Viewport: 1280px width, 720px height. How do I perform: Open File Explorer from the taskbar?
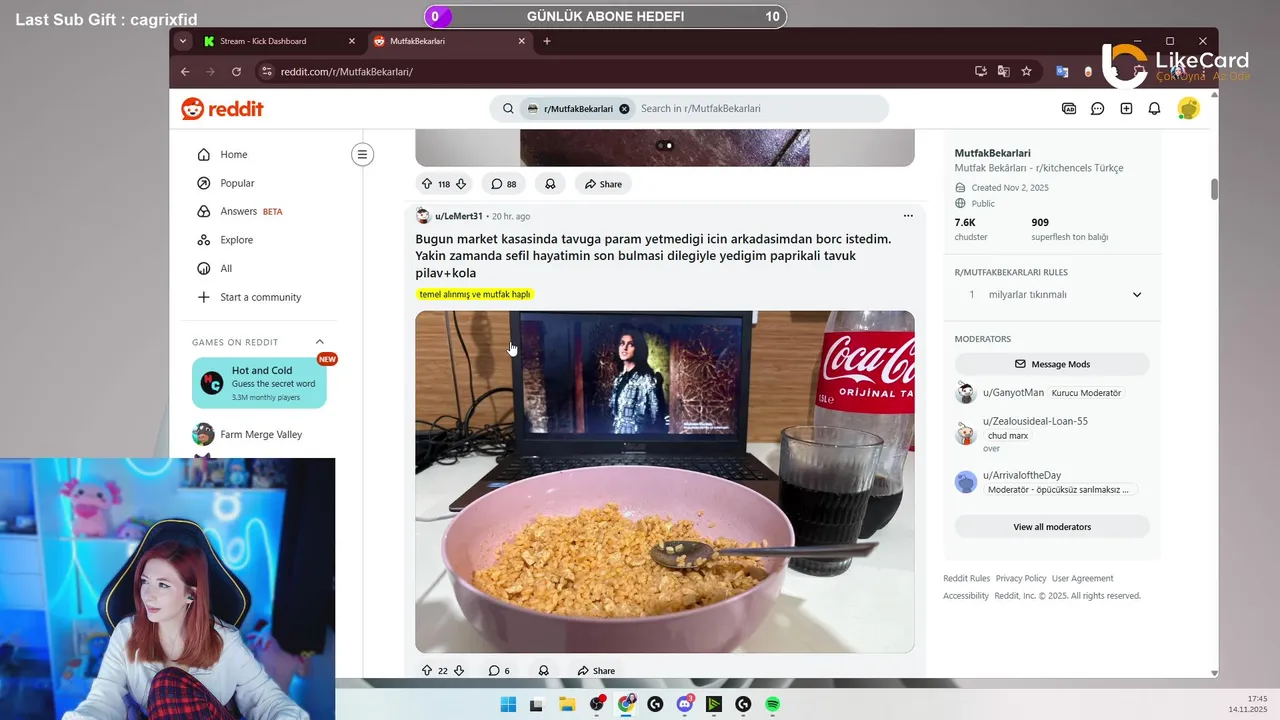[567, 704]
